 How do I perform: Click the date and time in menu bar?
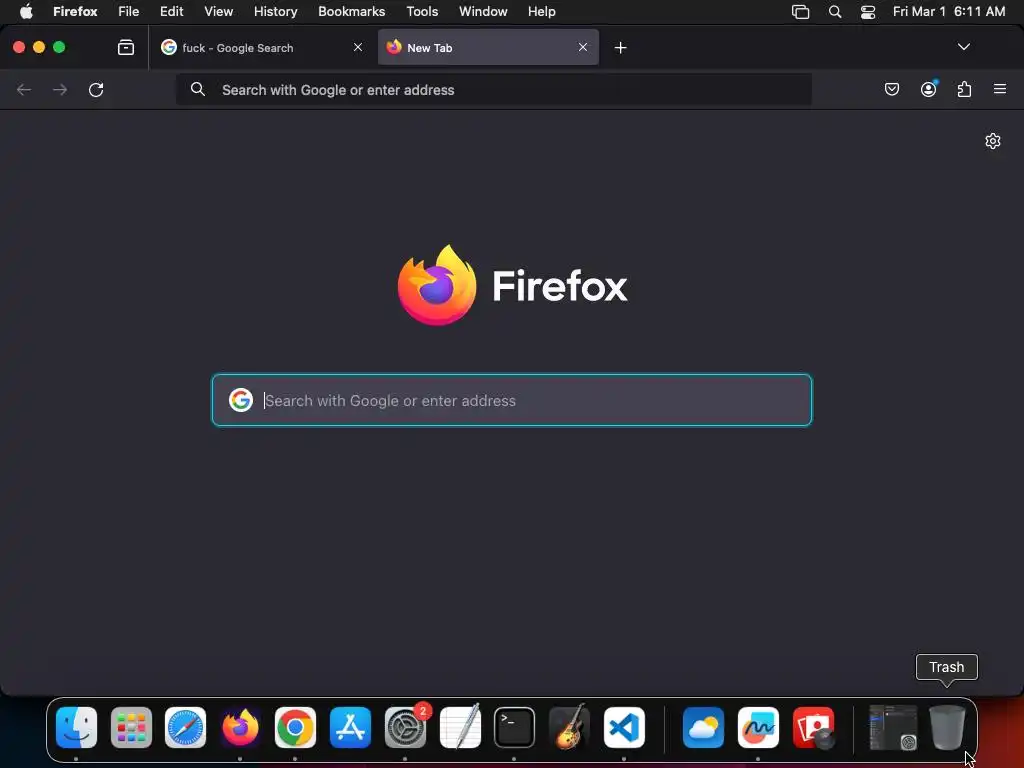point(949,11)
